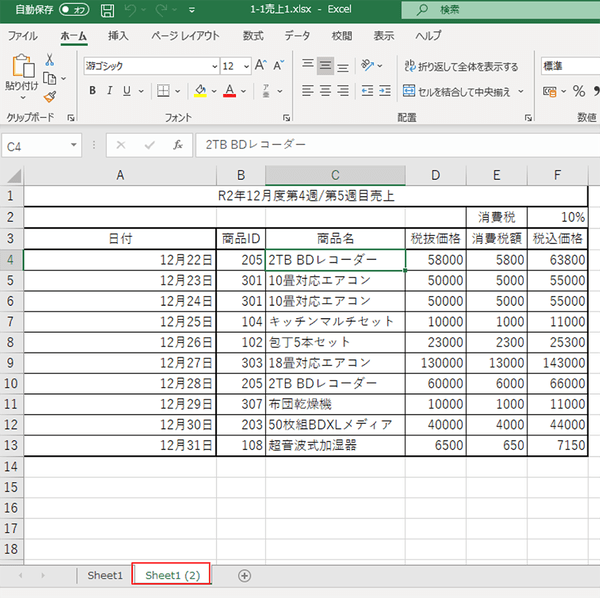Click the Select All corner triangle
The width and height of the screenshot is (600, 598).
pyautogui.click(x=13, y=176)
